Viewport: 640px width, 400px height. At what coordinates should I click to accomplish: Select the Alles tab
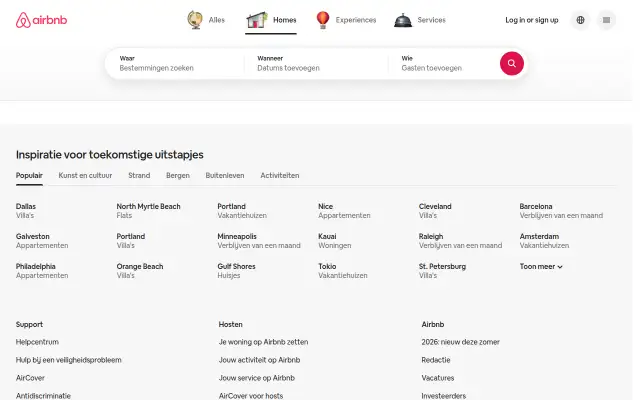[x=206, y=20]
